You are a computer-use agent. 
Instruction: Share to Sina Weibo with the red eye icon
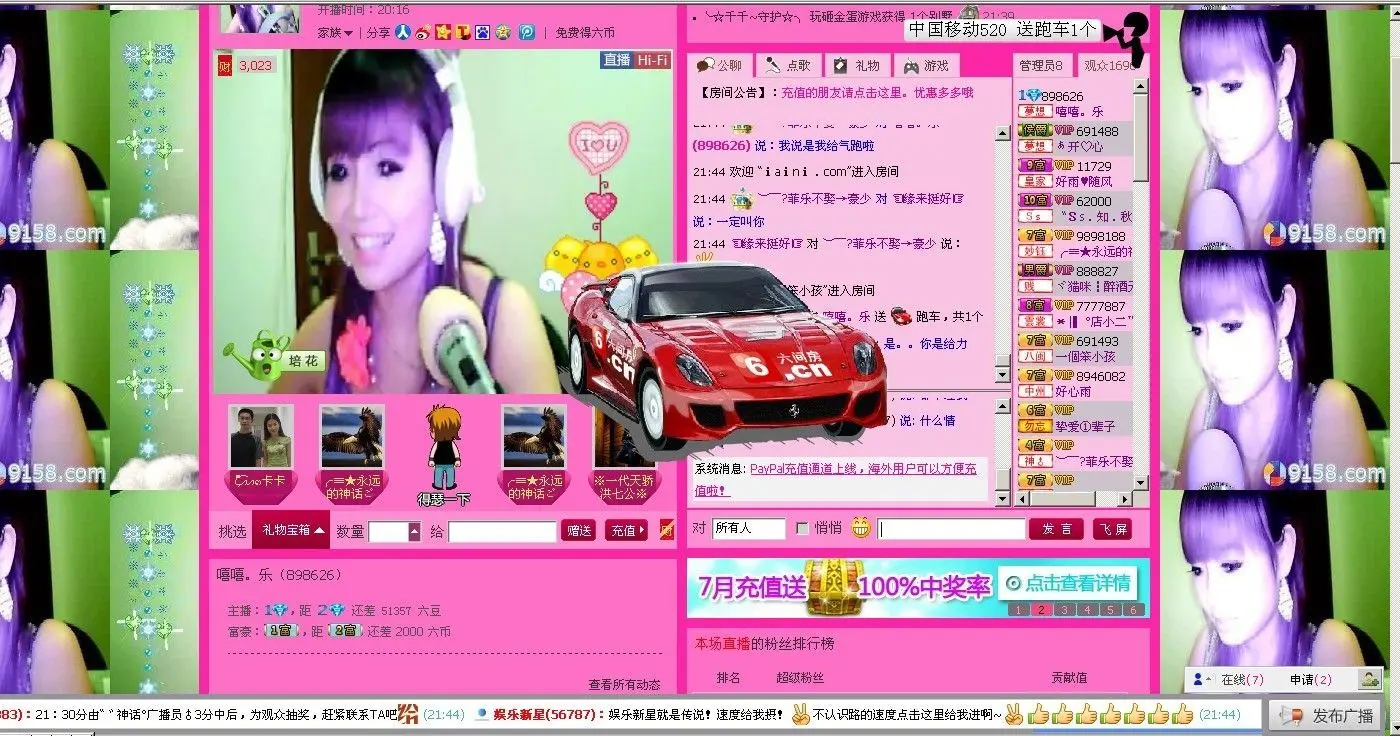pos(423,32)
